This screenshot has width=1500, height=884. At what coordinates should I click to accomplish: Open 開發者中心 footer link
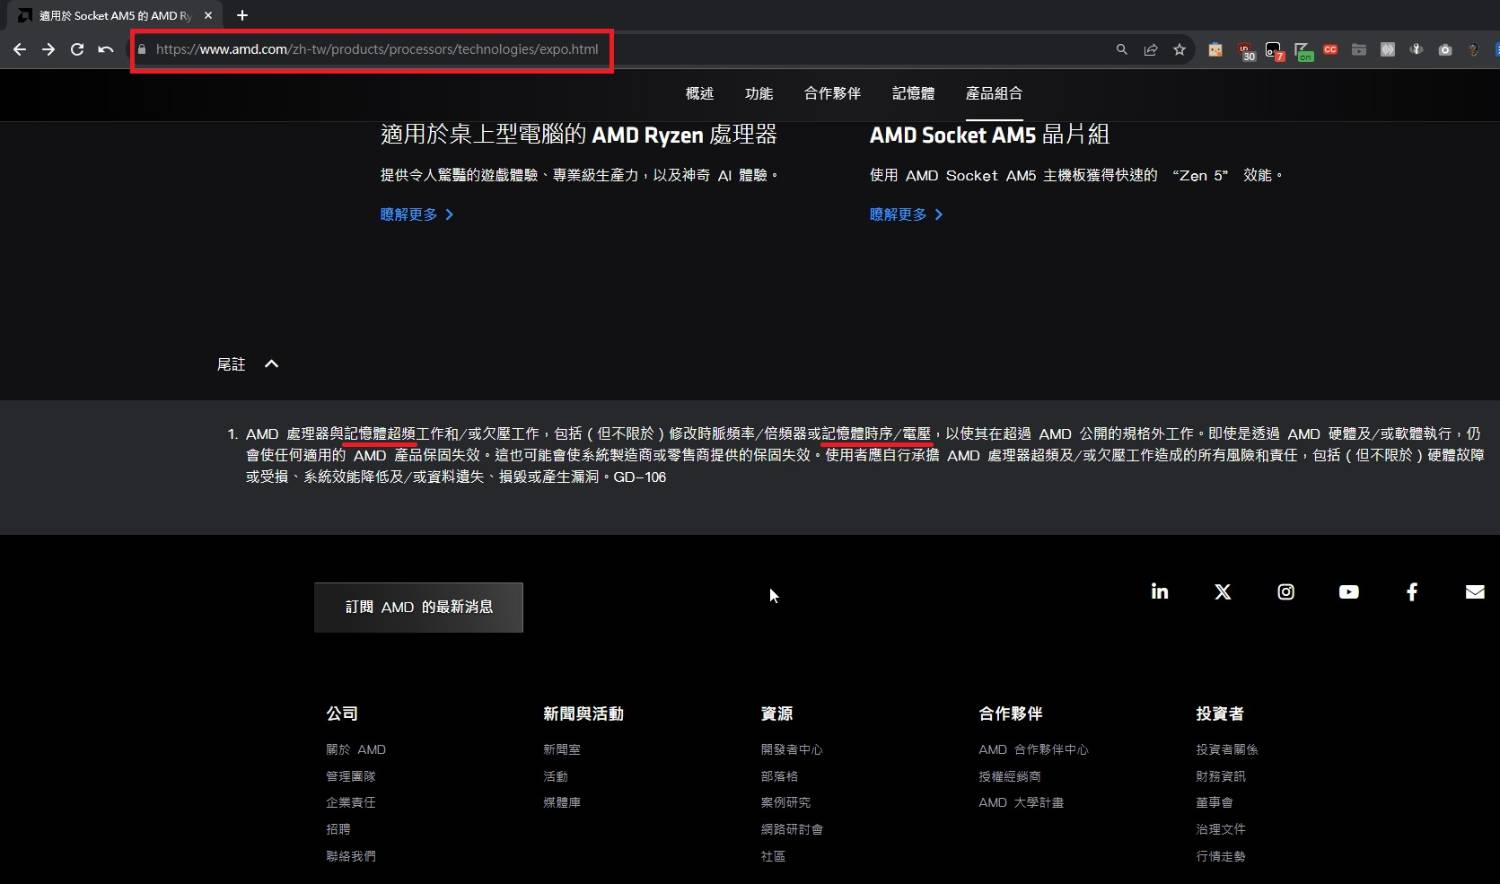pyautogui.click(x=792, y=749)
